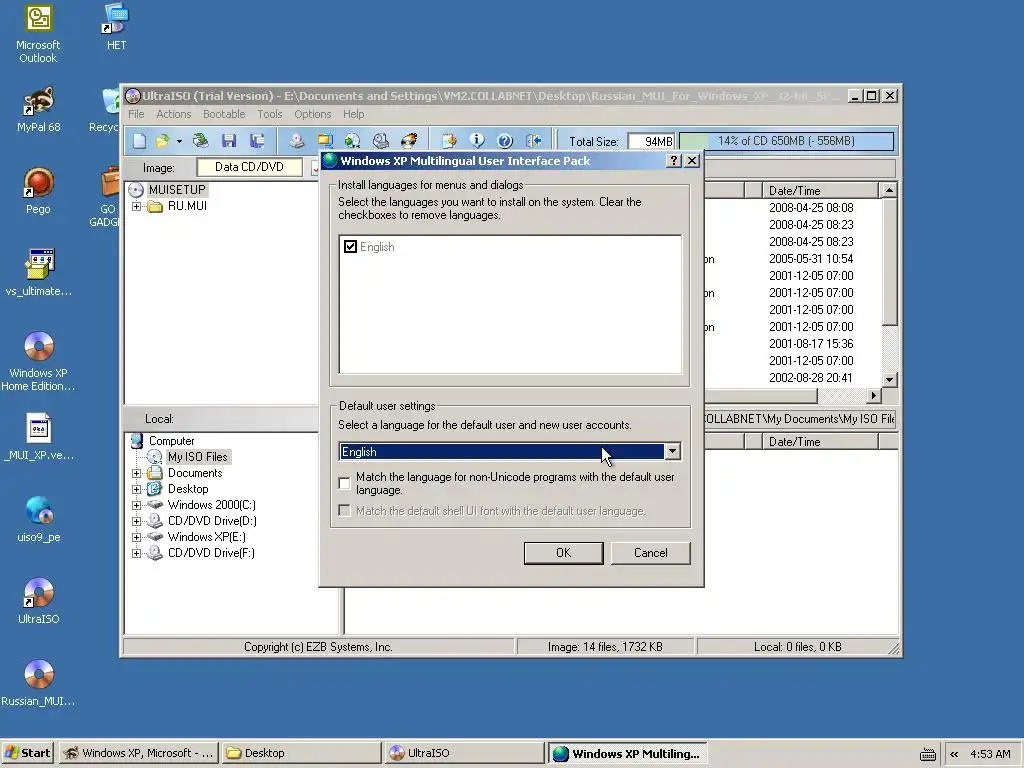Open the _MUI_XP.ve... document icon on desktop
1024x768 pixels.
point(39,437)
